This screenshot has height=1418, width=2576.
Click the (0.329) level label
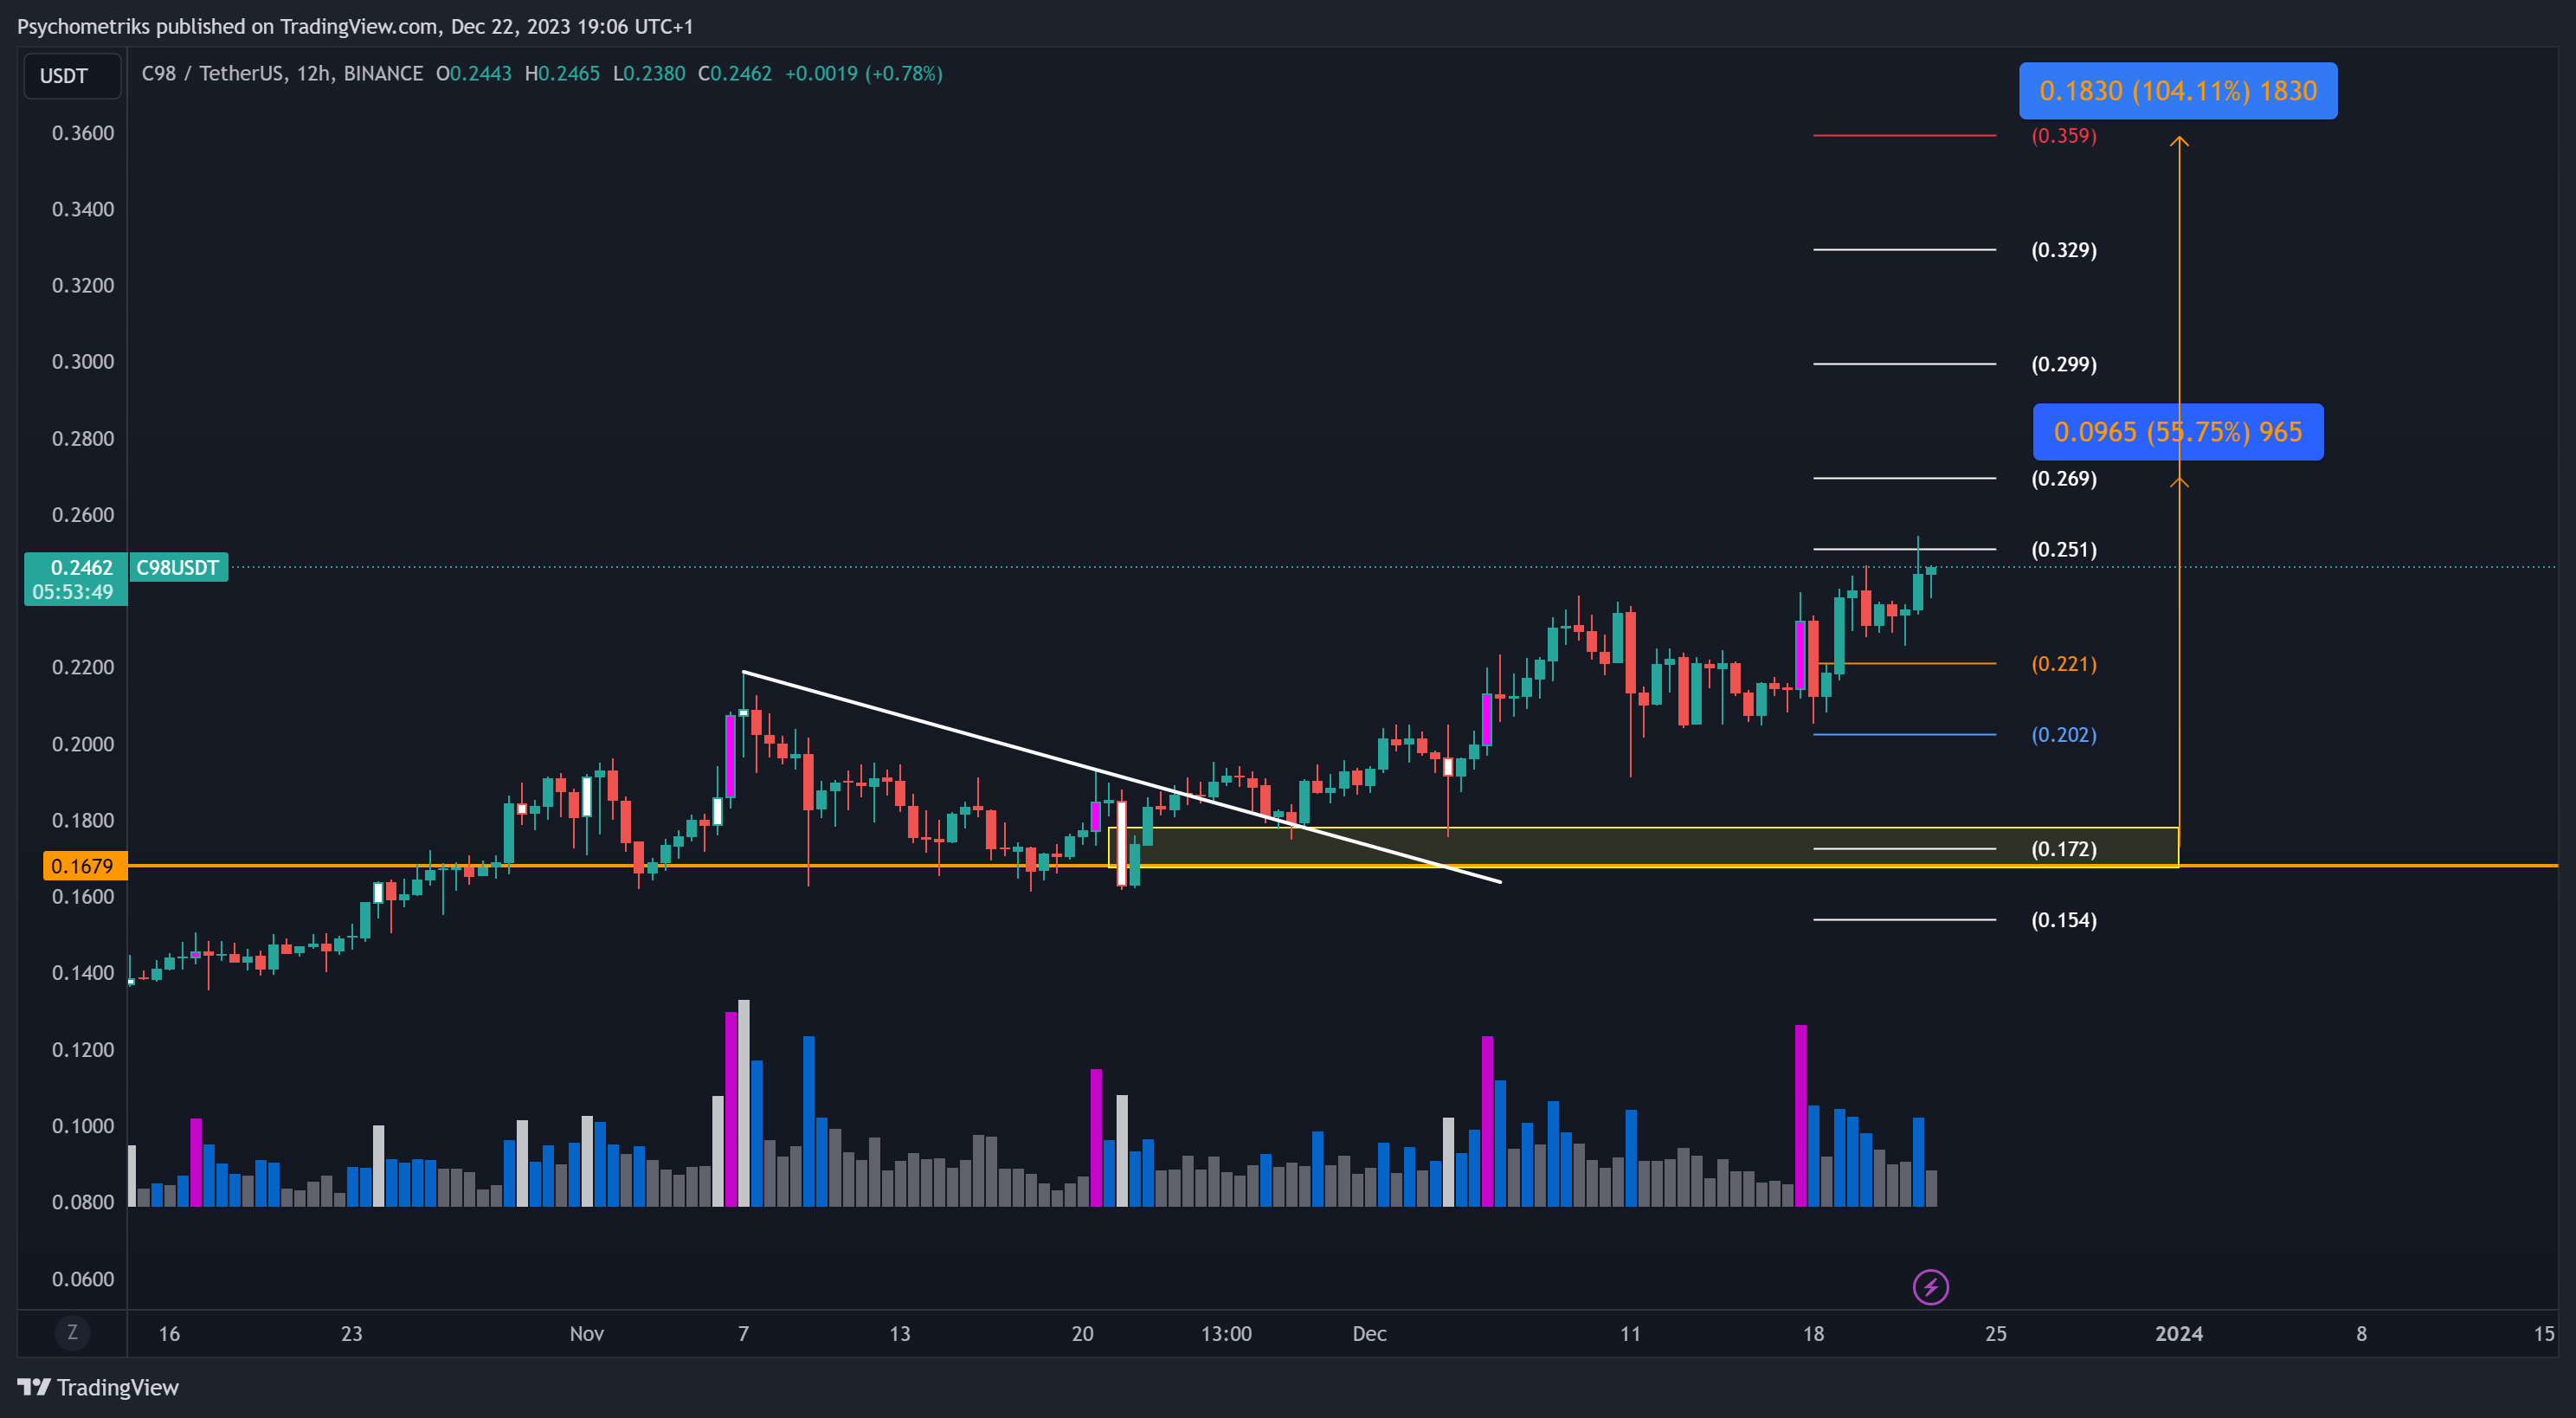2064,249
